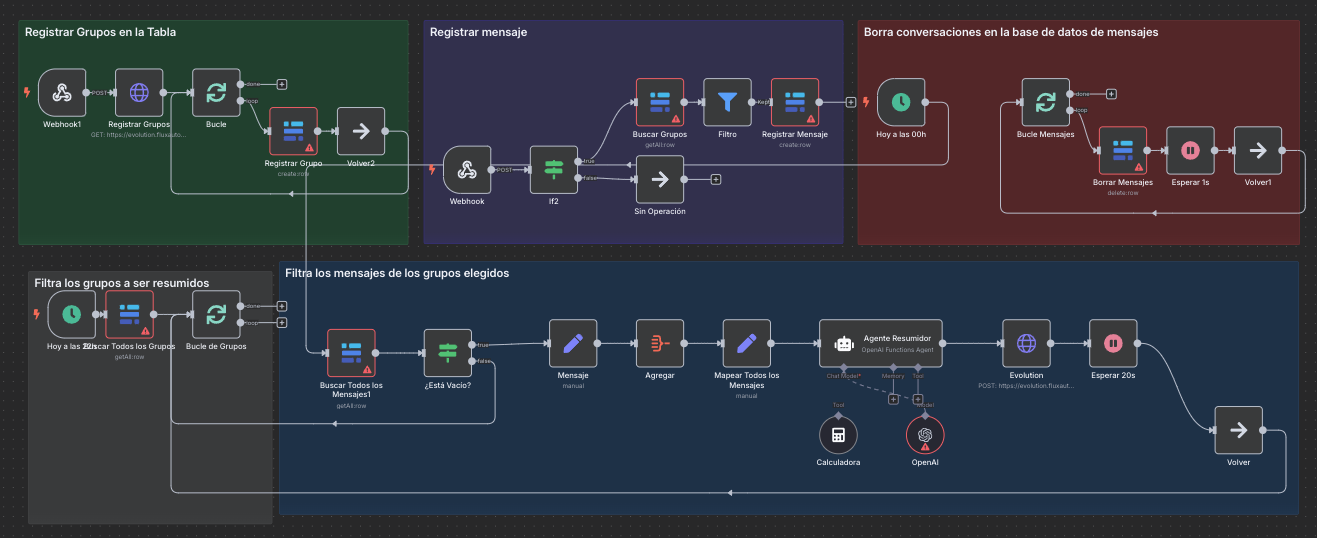
Task: Select the ¿Está Vacío? condition node
Action: [447, 353]
